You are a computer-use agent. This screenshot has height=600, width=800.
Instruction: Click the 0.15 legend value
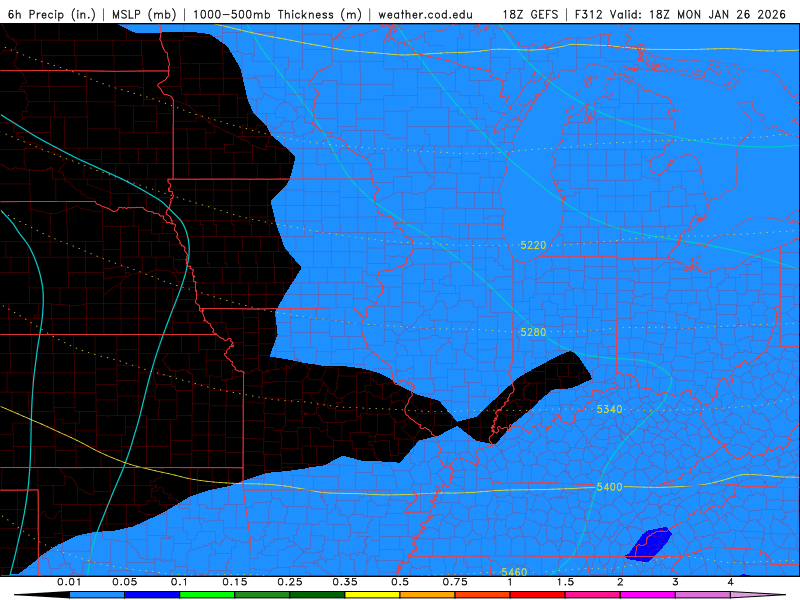pyautogui.click(x=235, y=582)
